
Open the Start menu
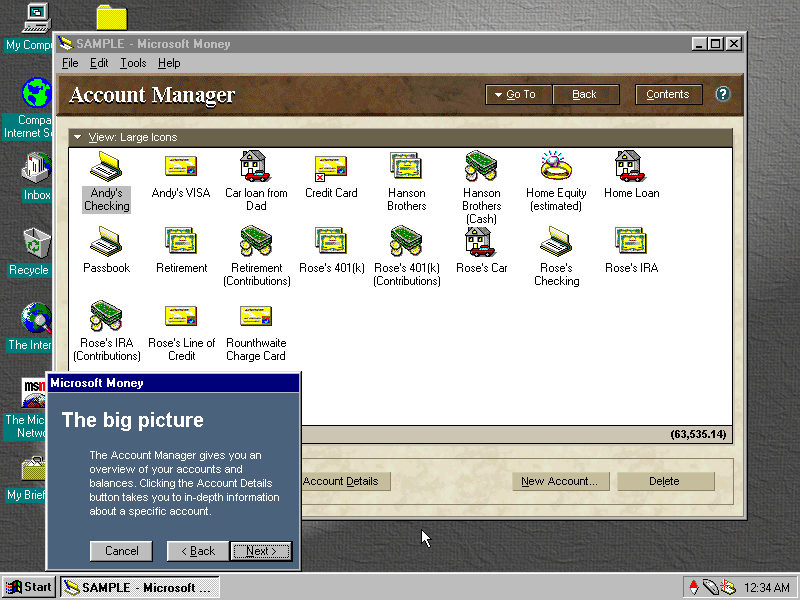coord(29,587)
